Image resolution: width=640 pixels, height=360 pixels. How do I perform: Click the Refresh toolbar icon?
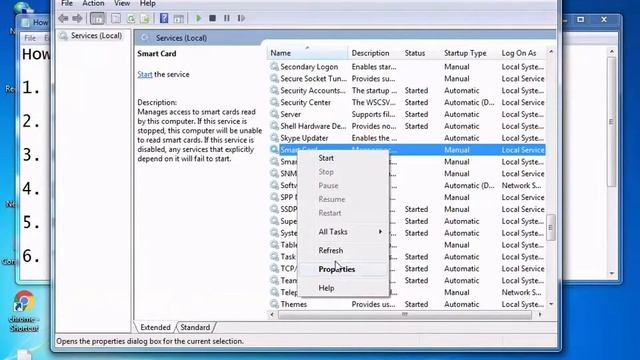(131, 18)
